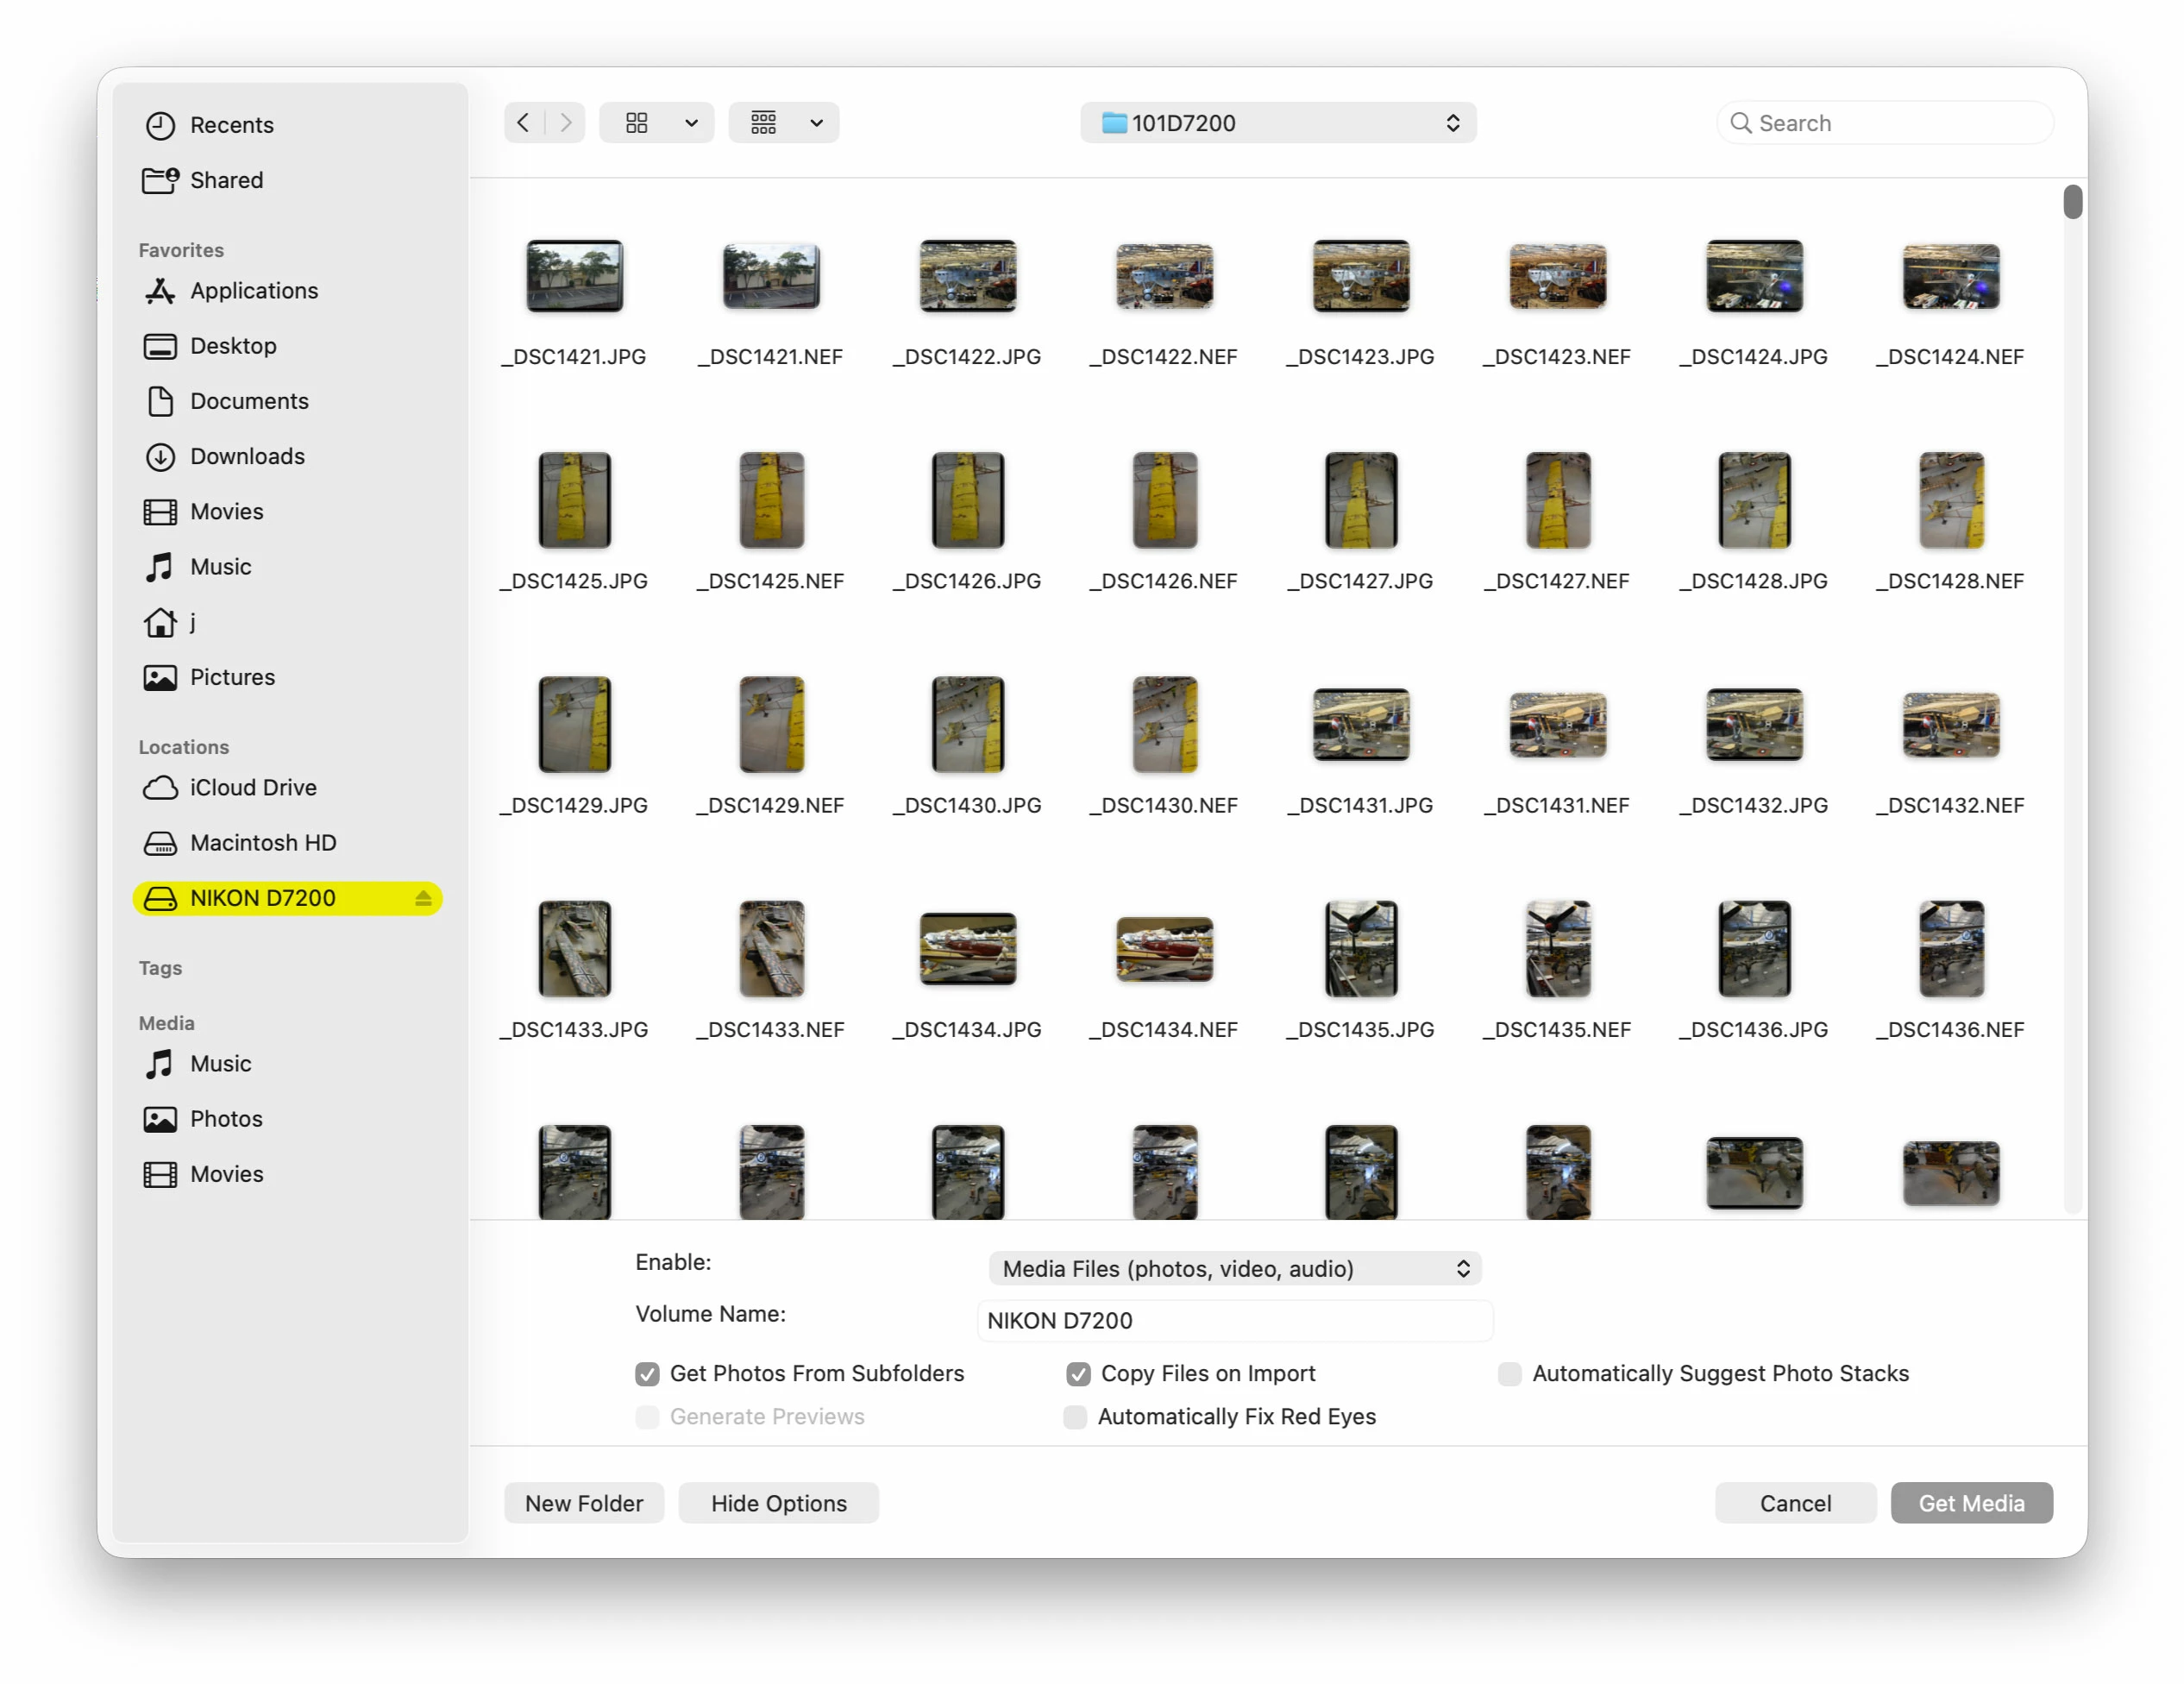Go back with the left chevron button
Screen dimensions: 2184x1684
point(524,123)
